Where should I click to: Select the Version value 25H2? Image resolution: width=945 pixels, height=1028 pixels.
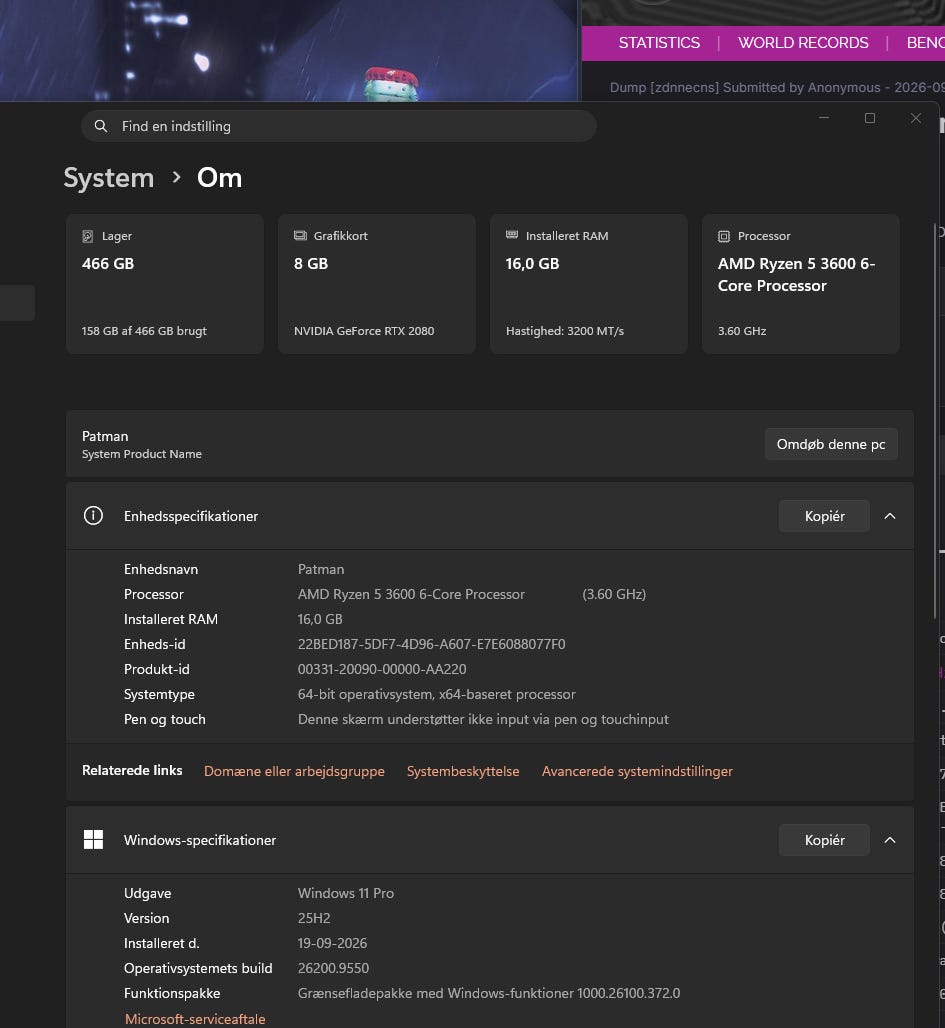tap(314, 919)
